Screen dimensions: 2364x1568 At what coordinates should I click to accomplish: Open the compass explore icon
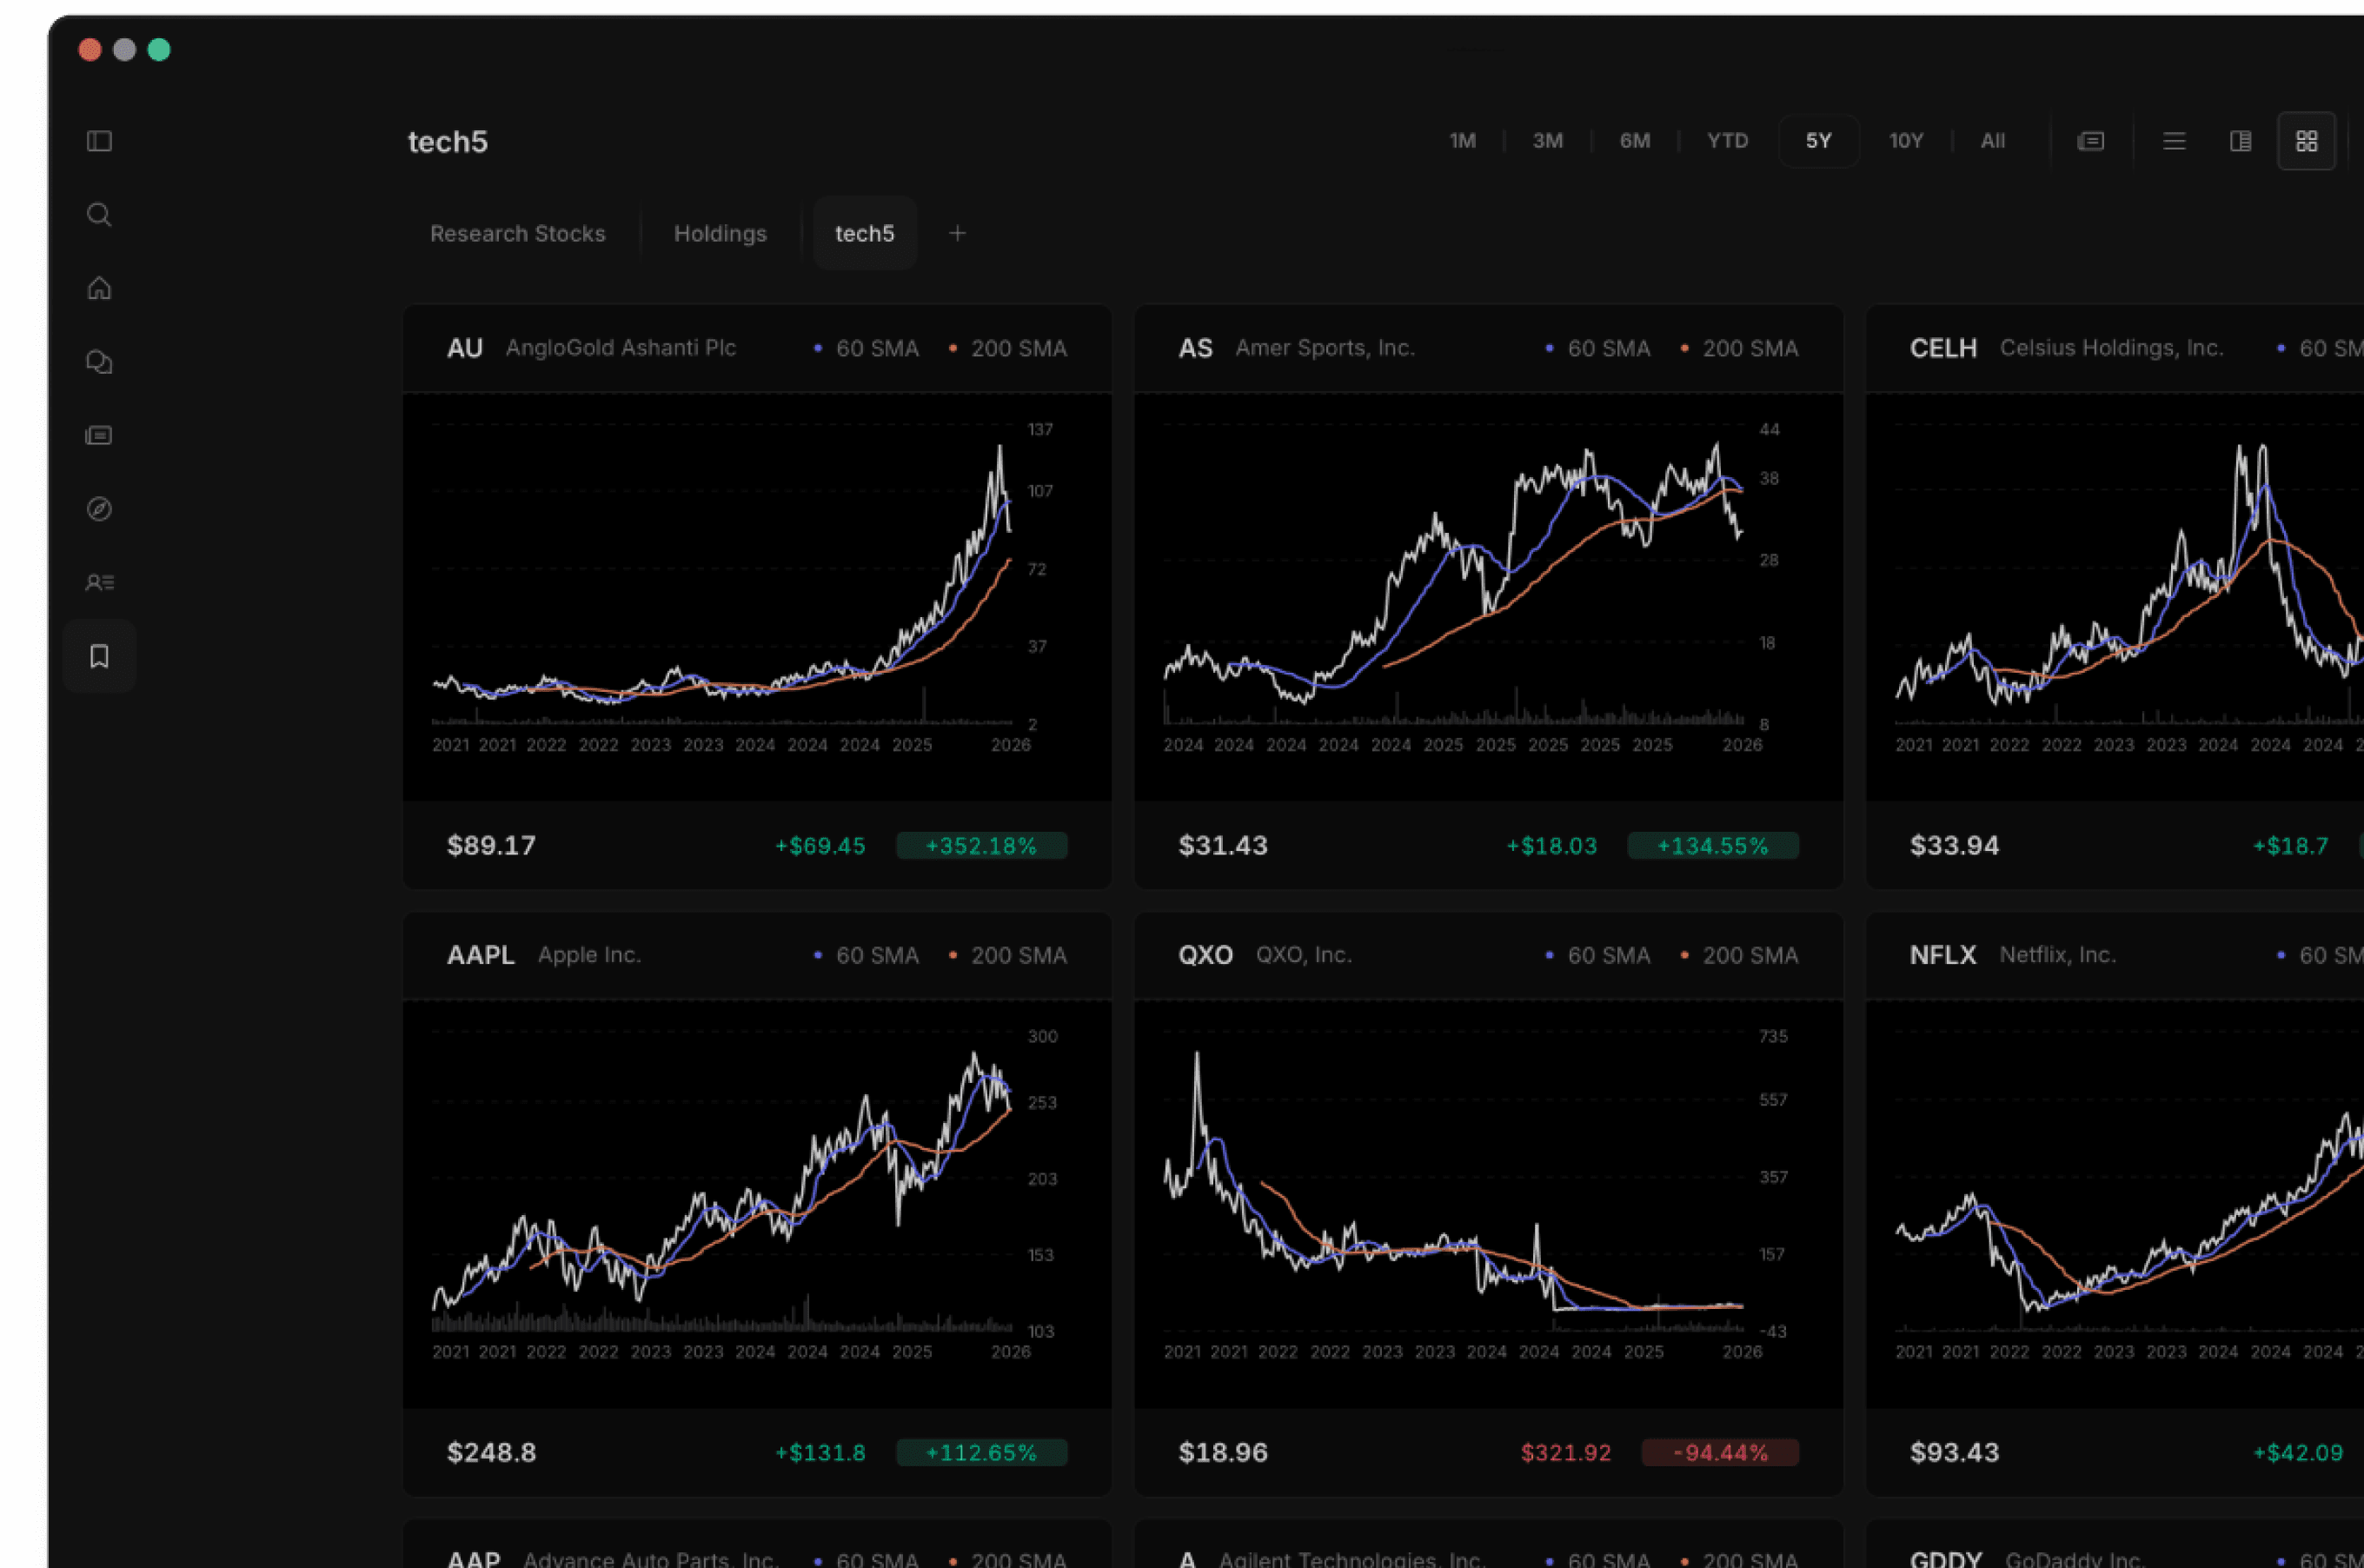click(x=99, y=509)
